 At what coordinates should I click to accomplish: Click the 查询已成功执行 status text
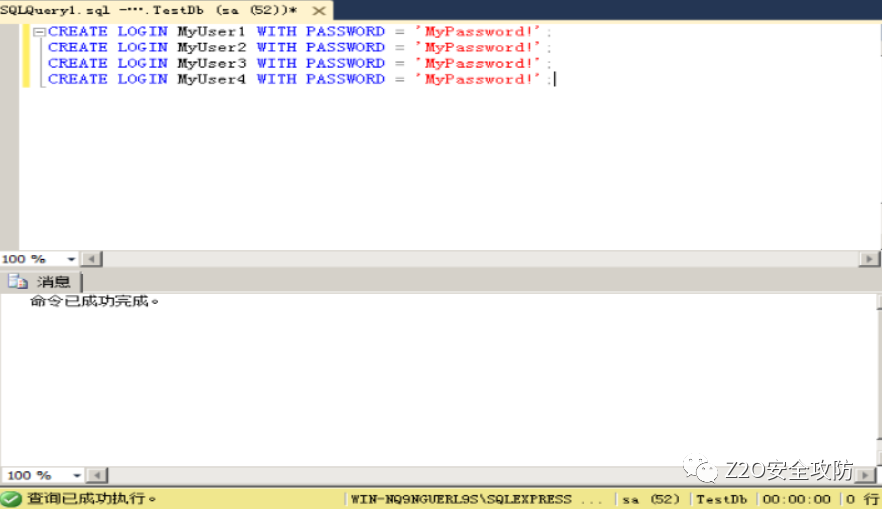(x=92, y=498)
